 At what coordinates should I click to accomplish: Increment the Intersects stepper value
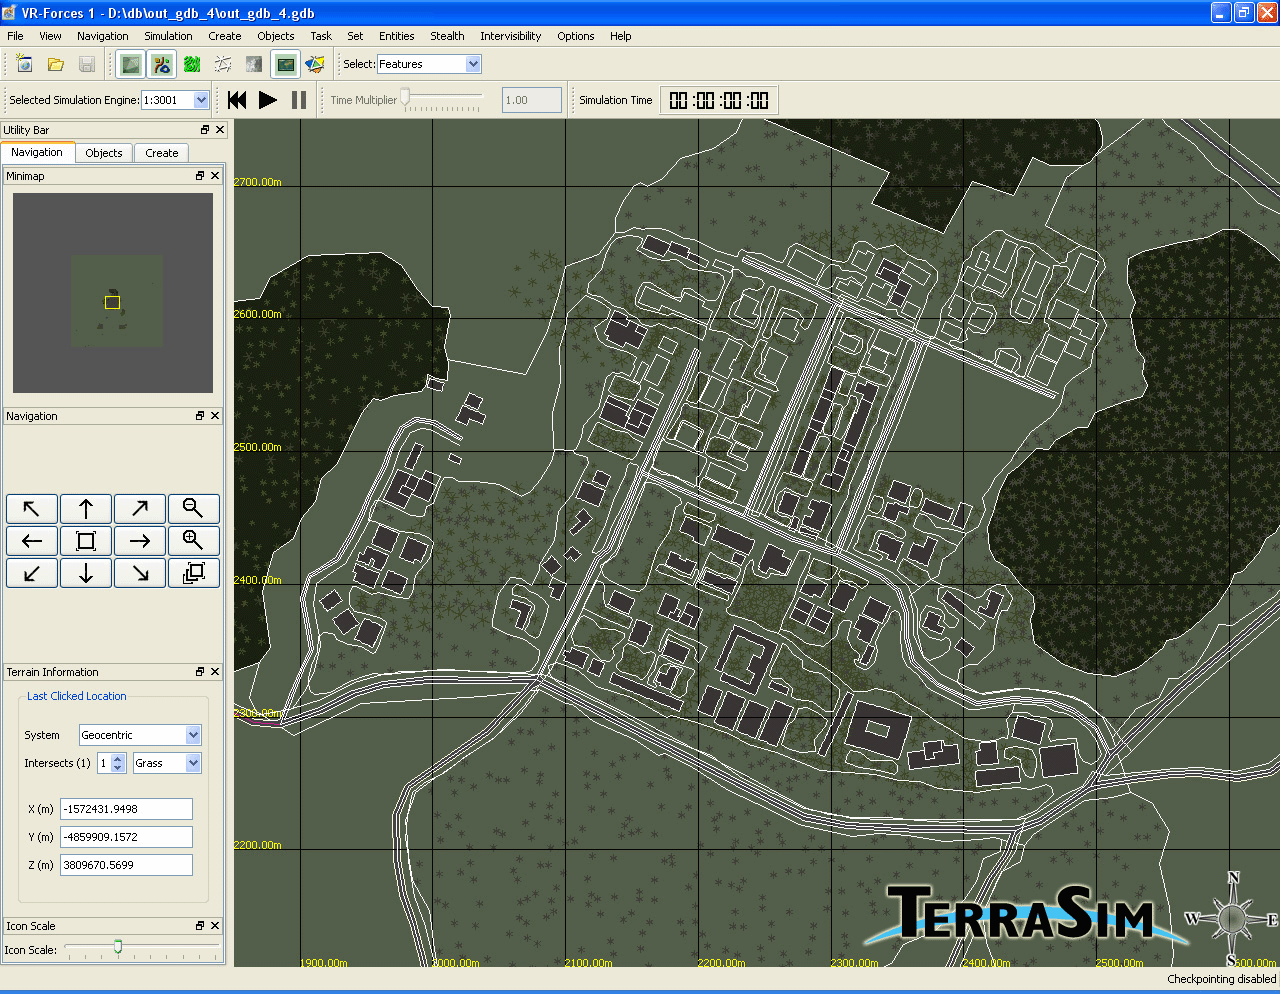pyautogui.click(x=118, y=759)
